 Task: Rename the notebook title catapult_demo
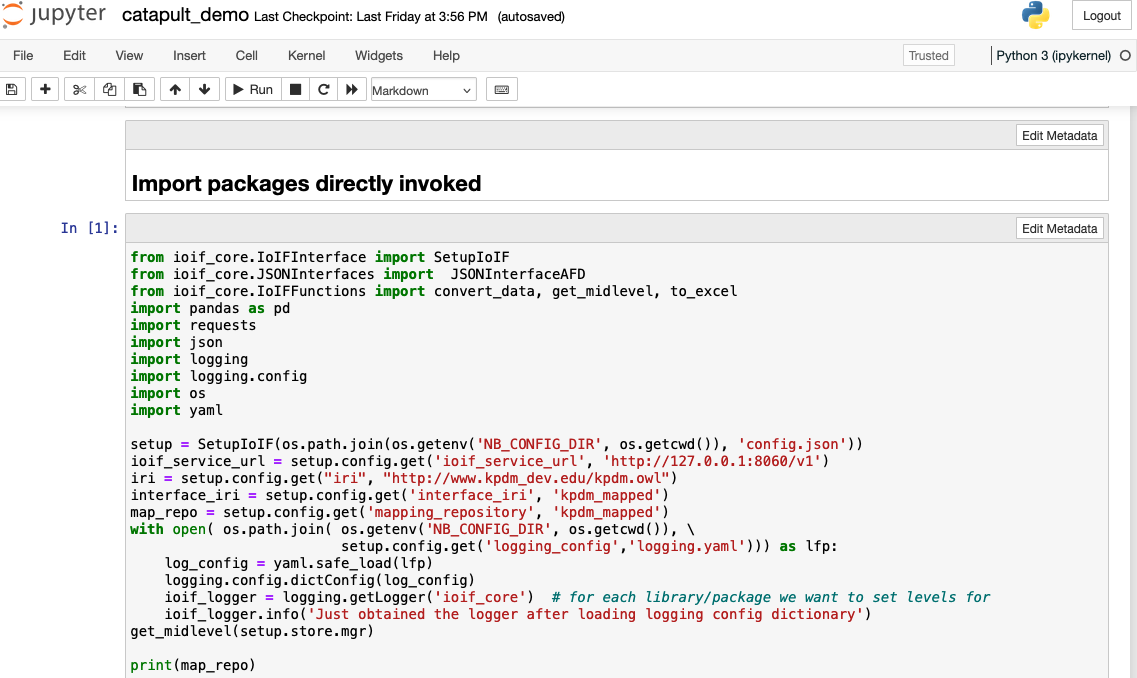tap(184, 16)
